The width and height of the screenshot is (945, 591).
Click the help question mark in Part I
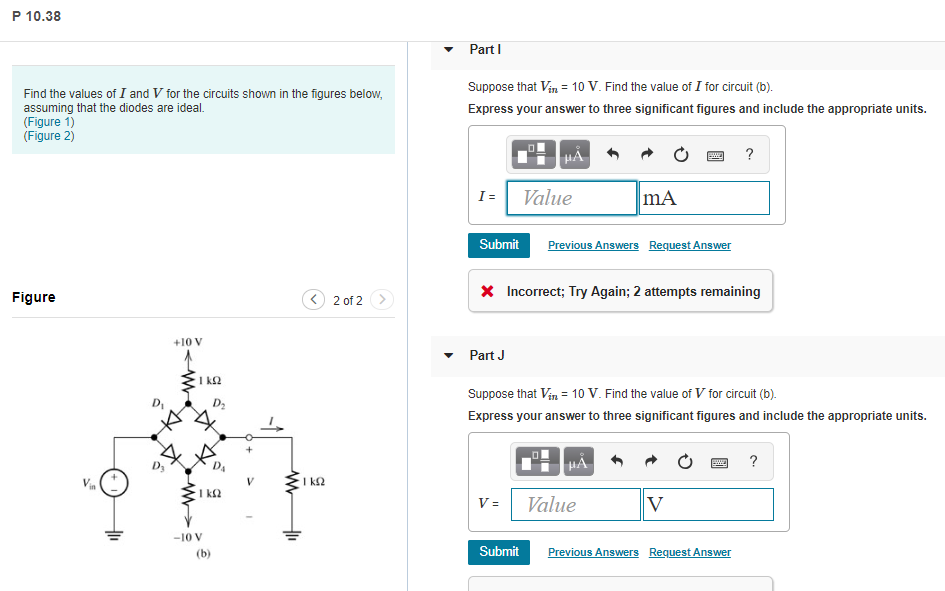[749, 154]
